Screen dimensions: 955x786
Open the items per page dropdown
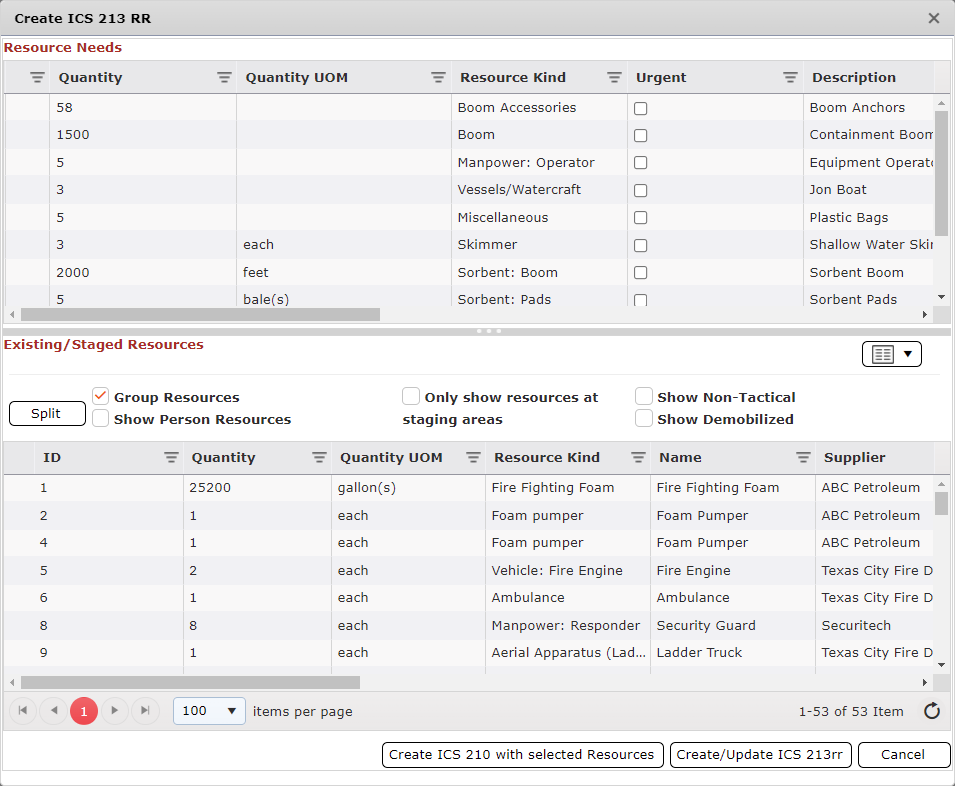208,711
